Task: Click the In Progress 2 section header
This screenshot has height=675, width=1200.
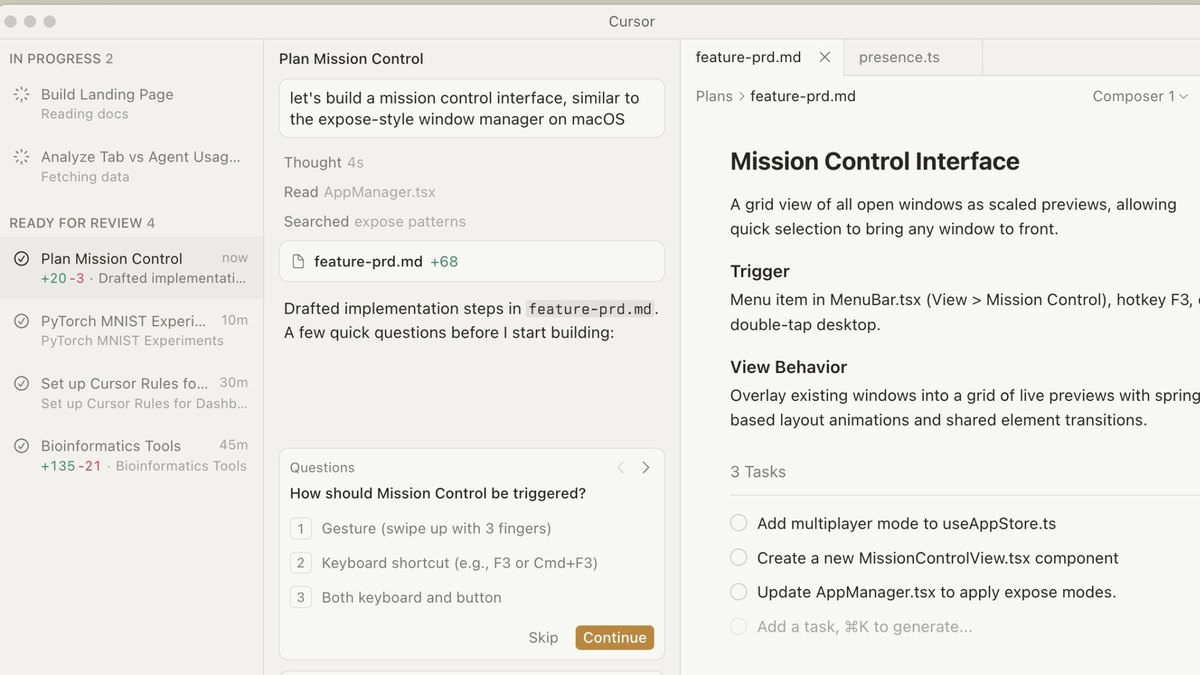Action: 61,59
